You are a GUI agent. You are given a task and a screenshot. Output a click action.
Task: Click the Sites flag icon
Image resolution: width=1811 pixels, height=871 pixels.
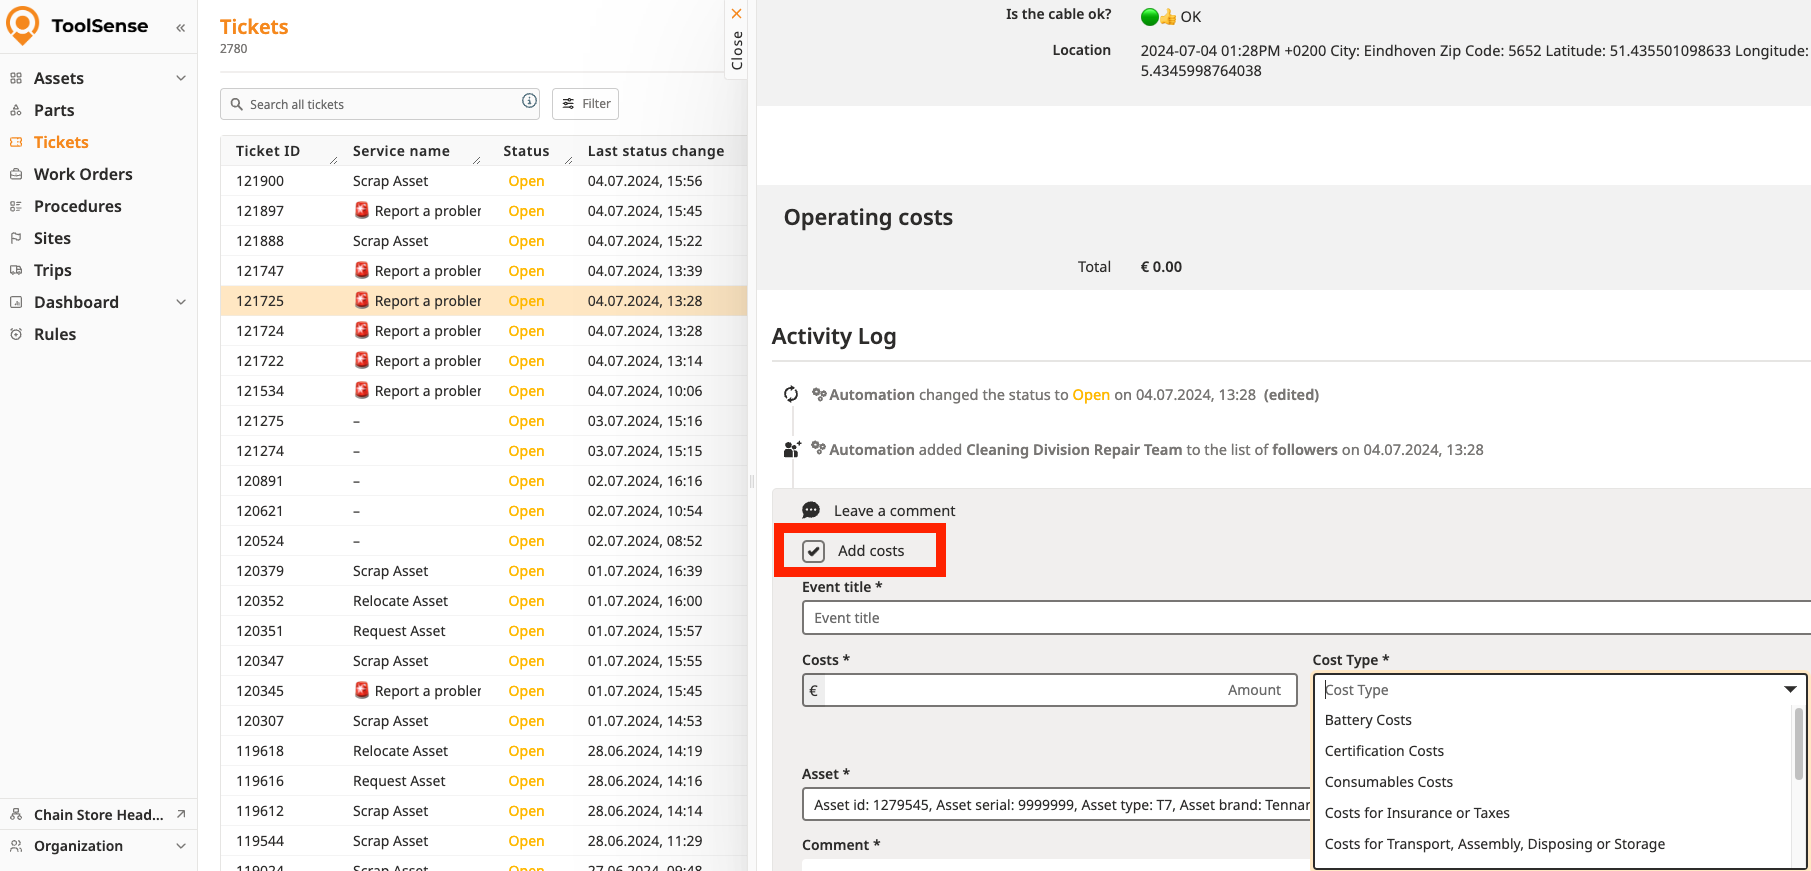[x=16, y=238]
